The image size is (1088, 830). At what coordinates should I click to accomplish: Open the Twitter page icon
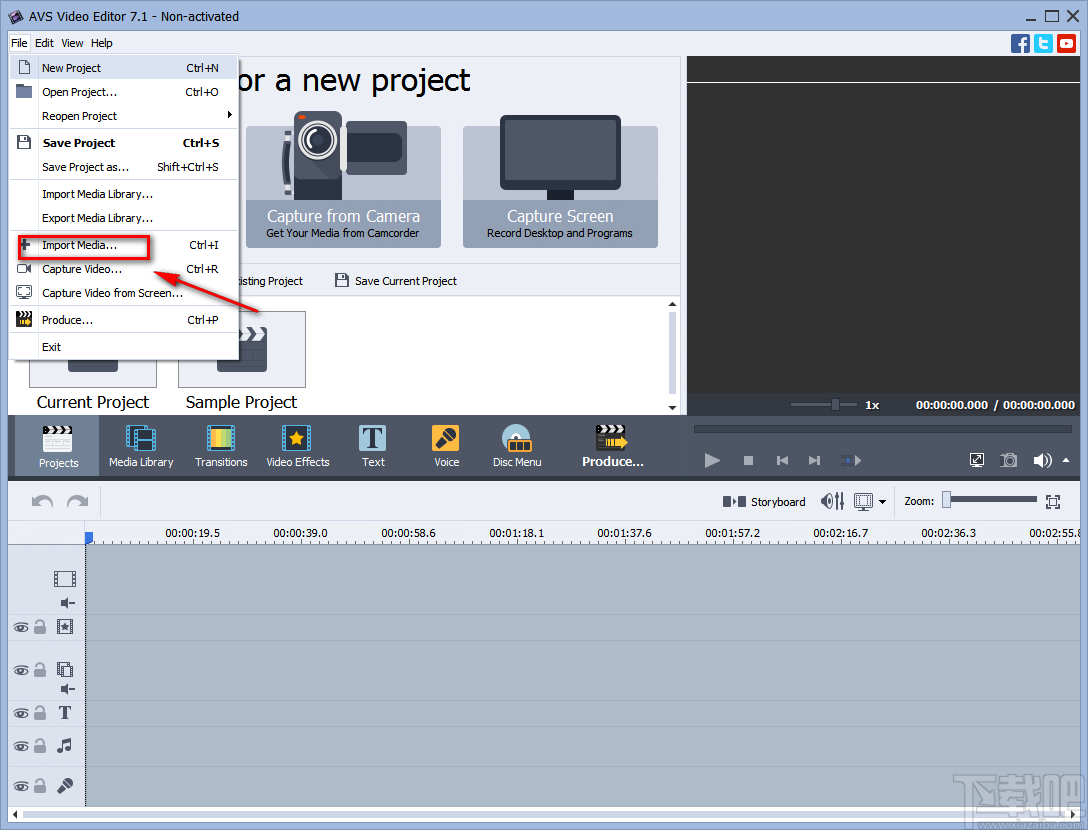tap(1043, 43)
